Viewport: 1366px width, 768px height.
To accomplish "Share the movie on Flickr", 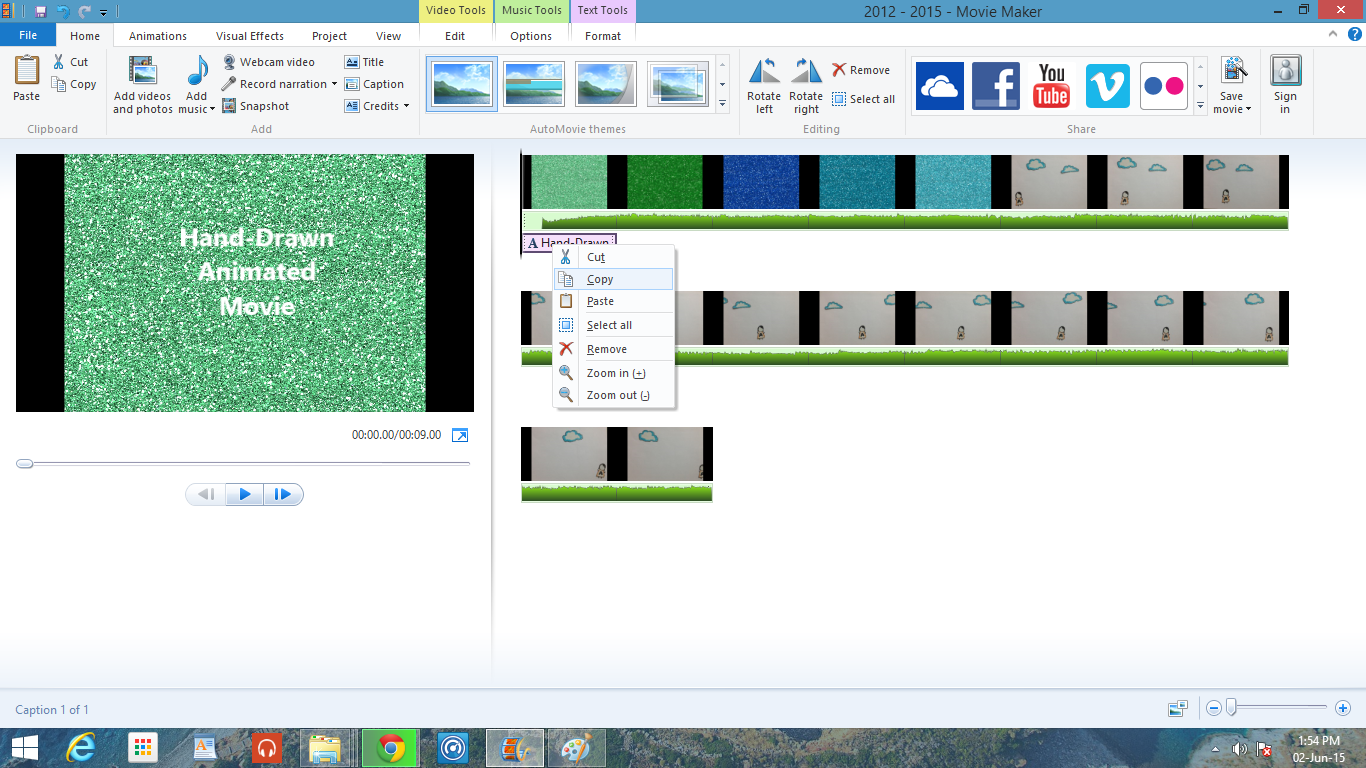I will (x=1164, y=86).
